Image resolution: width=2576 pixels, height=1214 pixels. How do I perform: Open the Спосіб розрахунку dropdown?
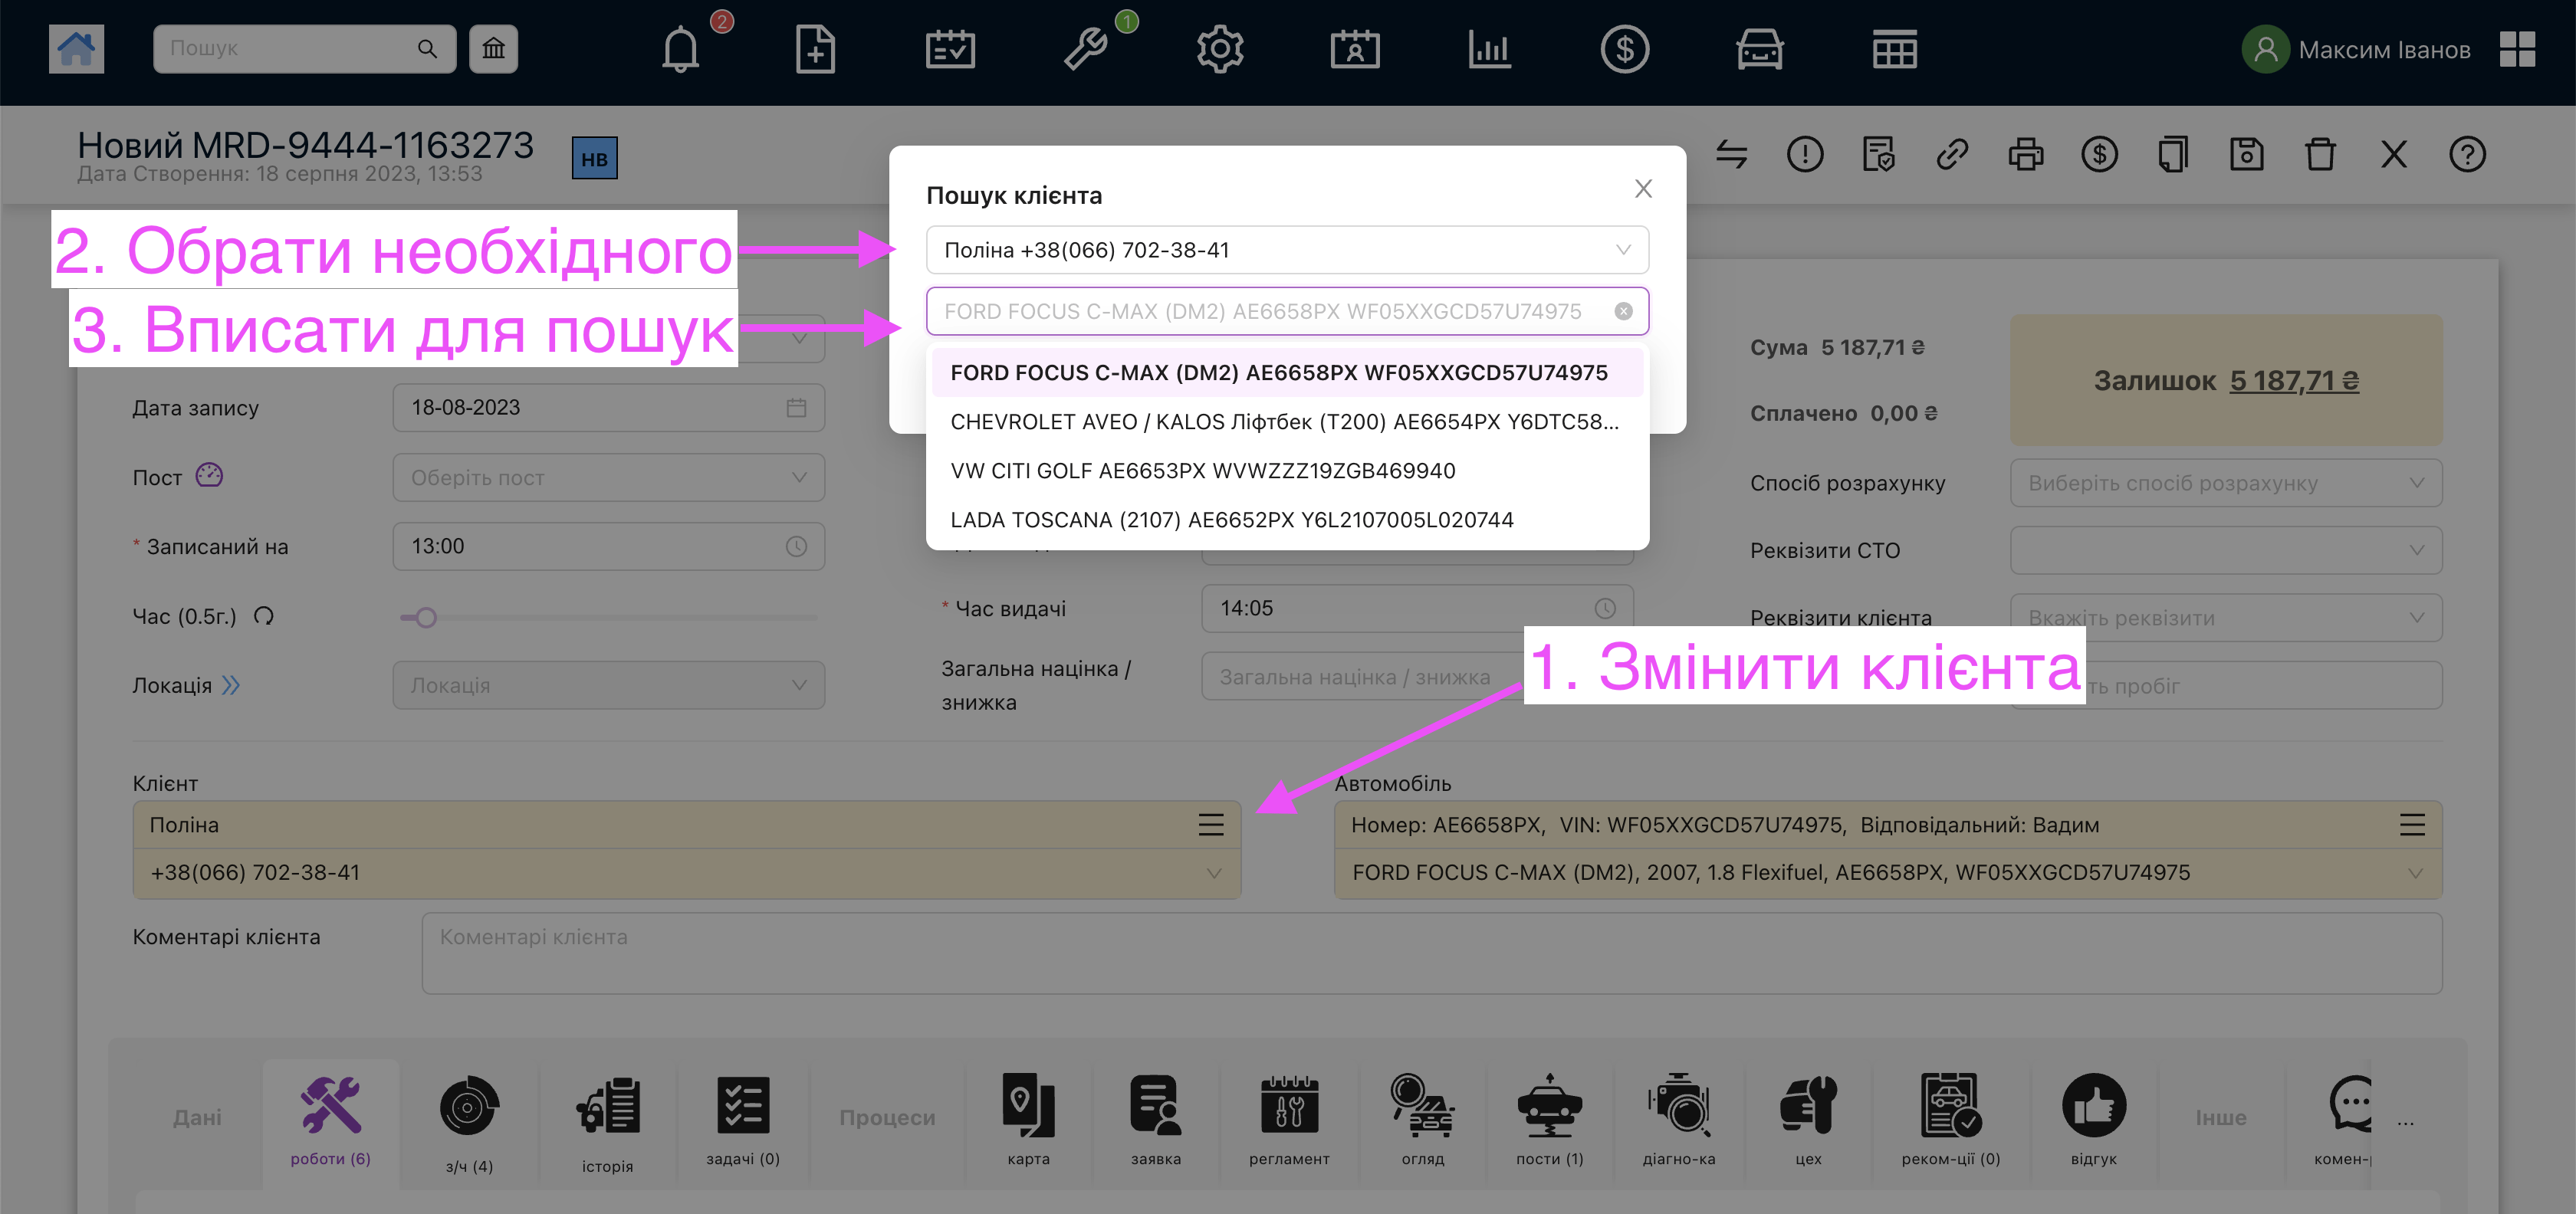[x=2225, y=483]
